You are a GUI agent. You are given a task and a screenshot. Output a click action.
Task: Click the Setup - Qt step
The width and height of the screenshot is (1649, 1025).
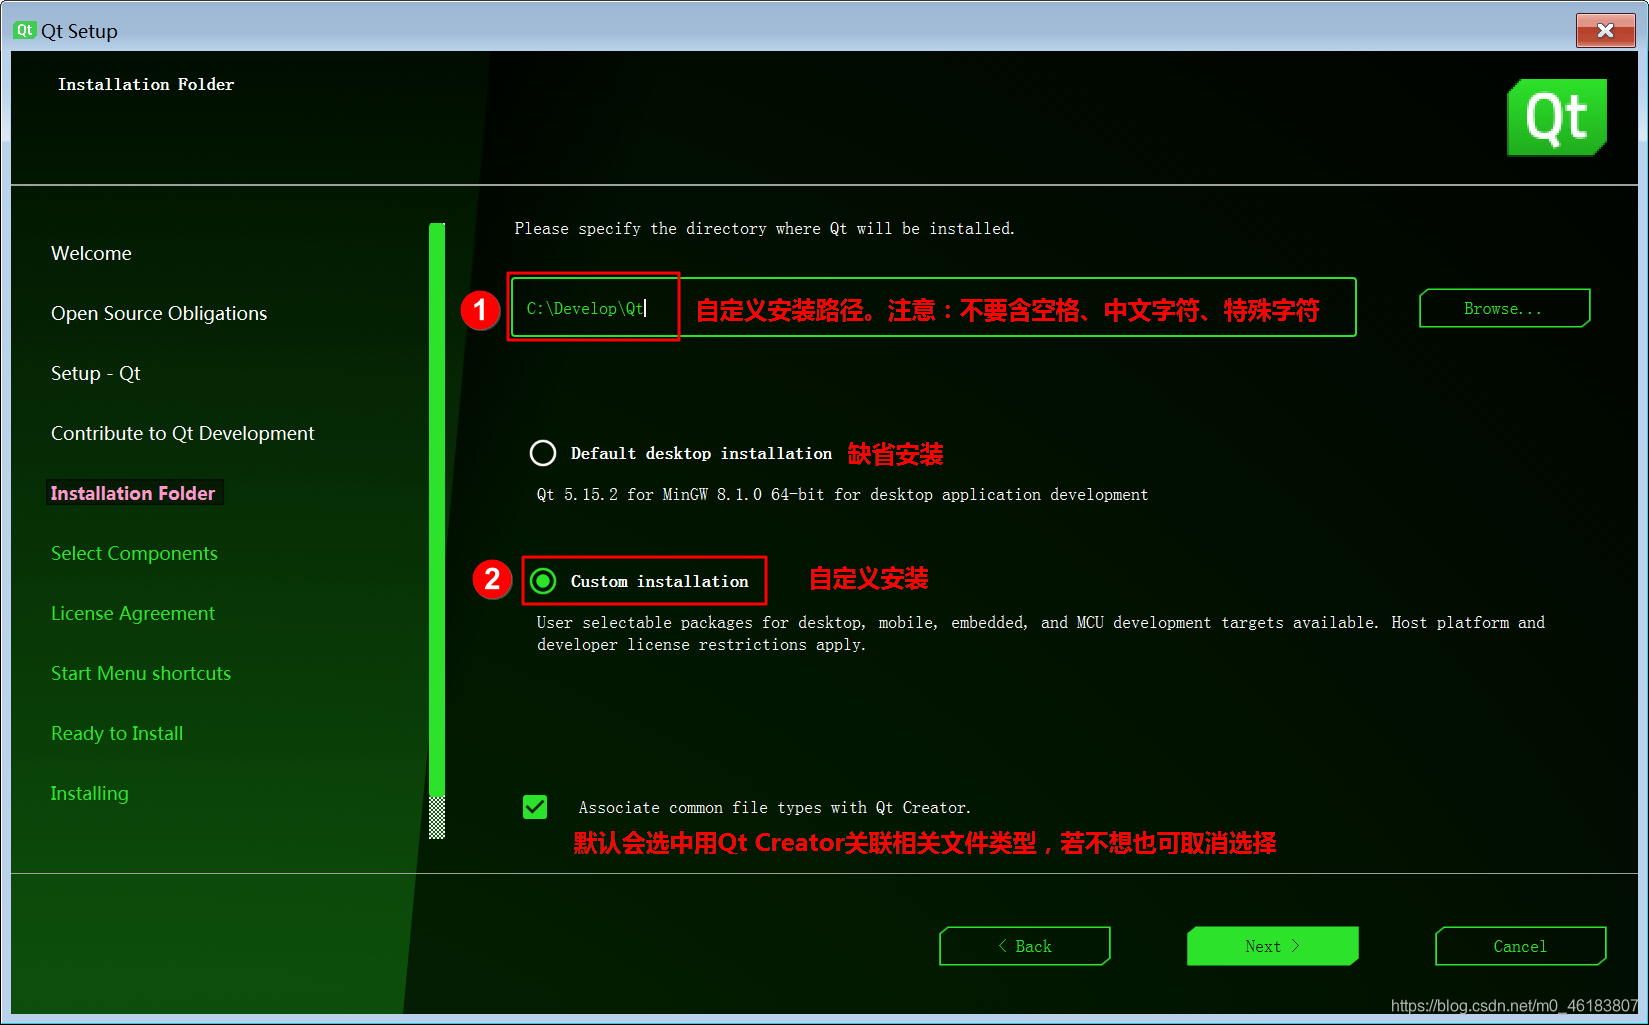coord(96,373)
